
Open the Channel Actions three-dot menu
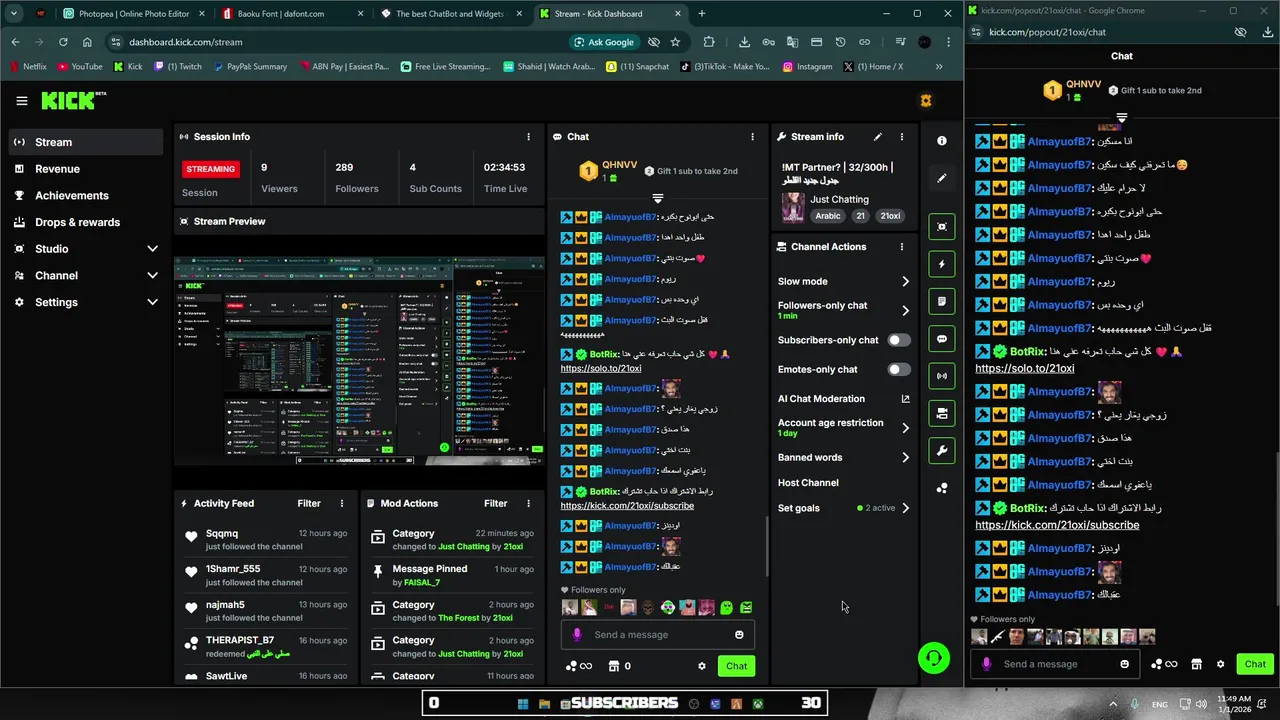click(902, 247)
